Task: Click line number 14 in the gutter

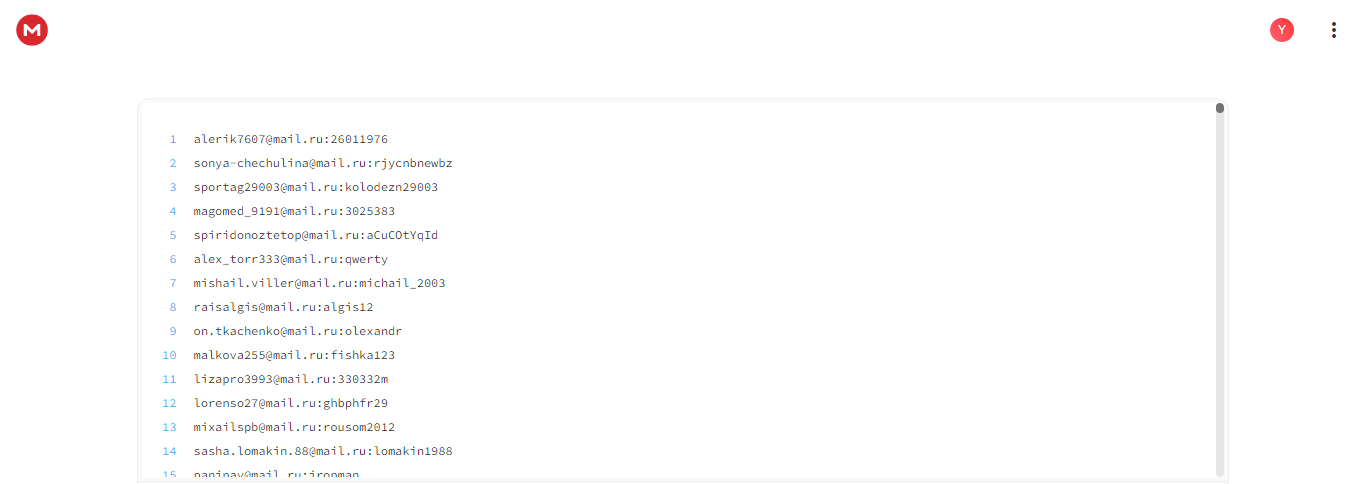Action: click(170, 451)
